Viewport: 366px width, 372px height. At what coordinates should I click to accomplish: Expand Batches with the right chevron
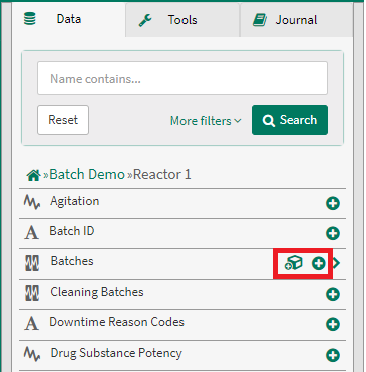[337, 263]
